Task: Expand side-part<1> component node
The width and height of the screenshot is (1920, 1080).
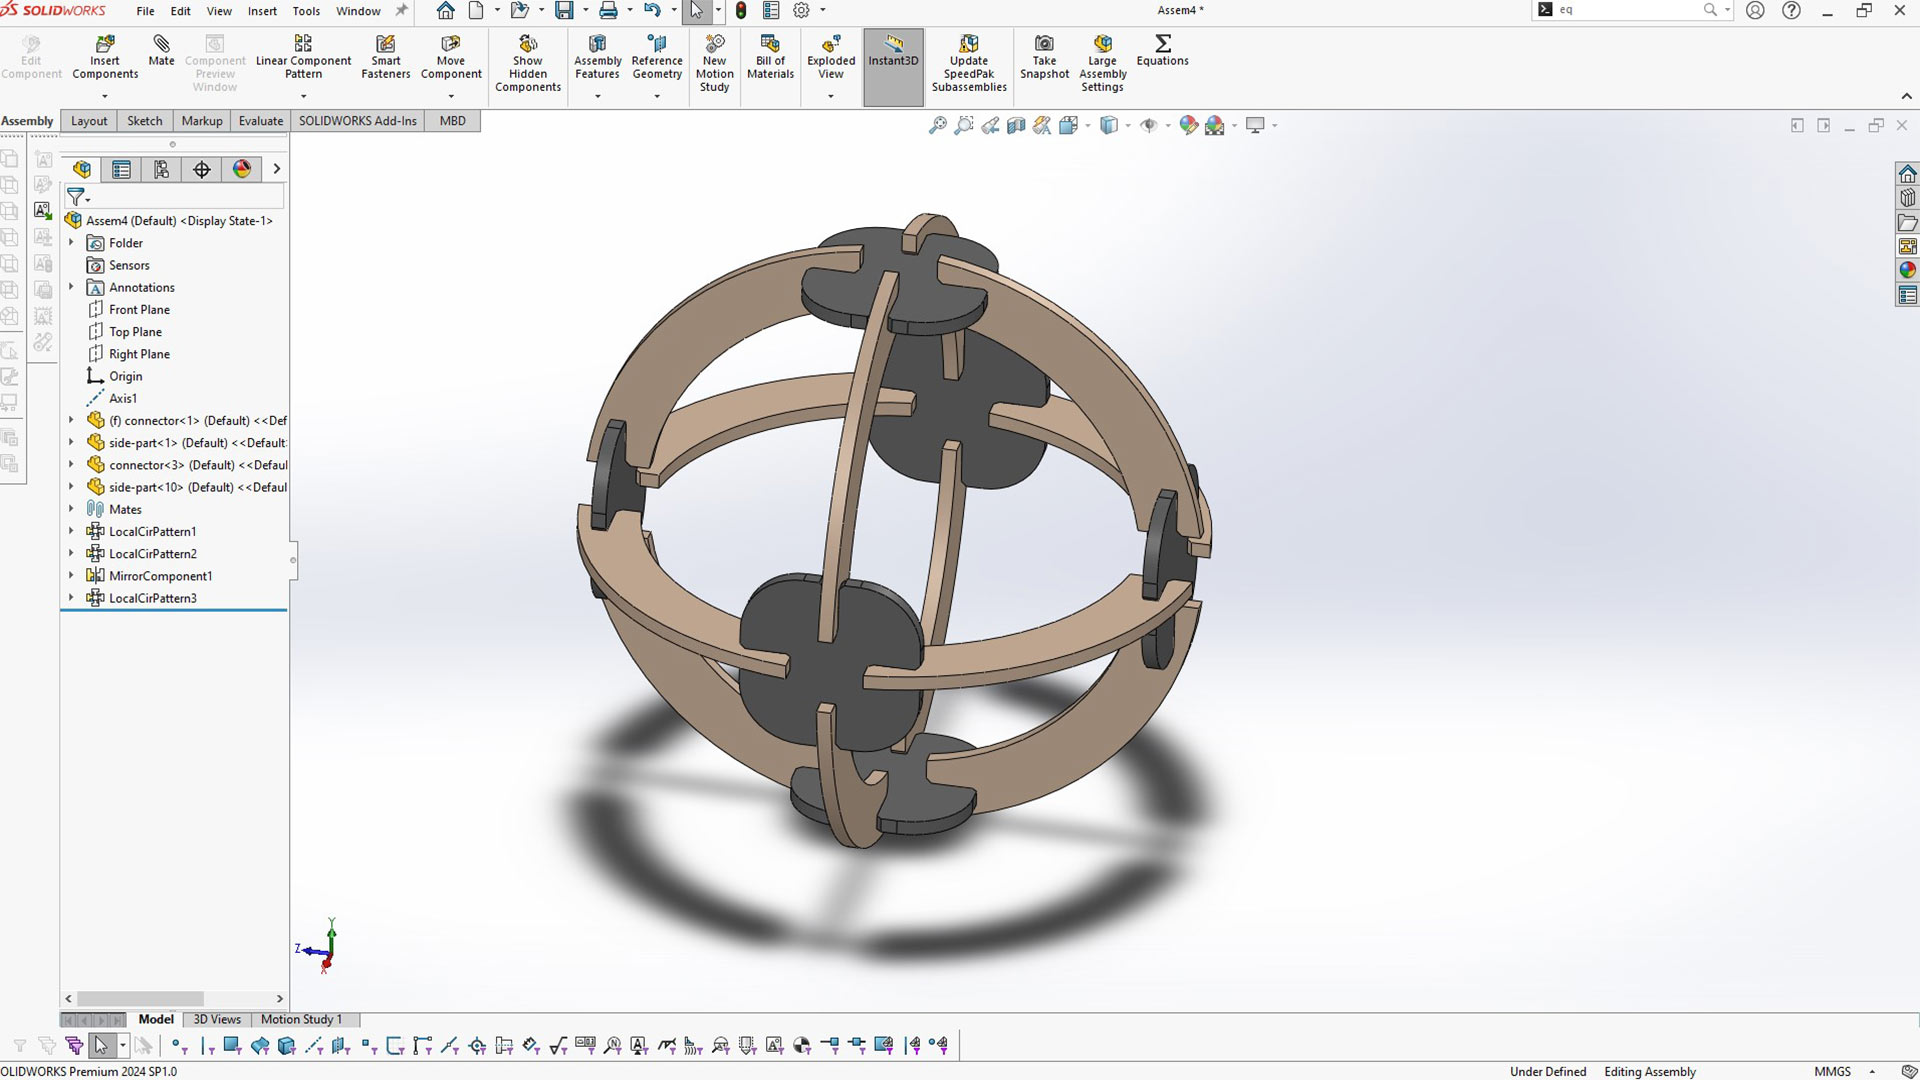Action: tap(71, 442)
